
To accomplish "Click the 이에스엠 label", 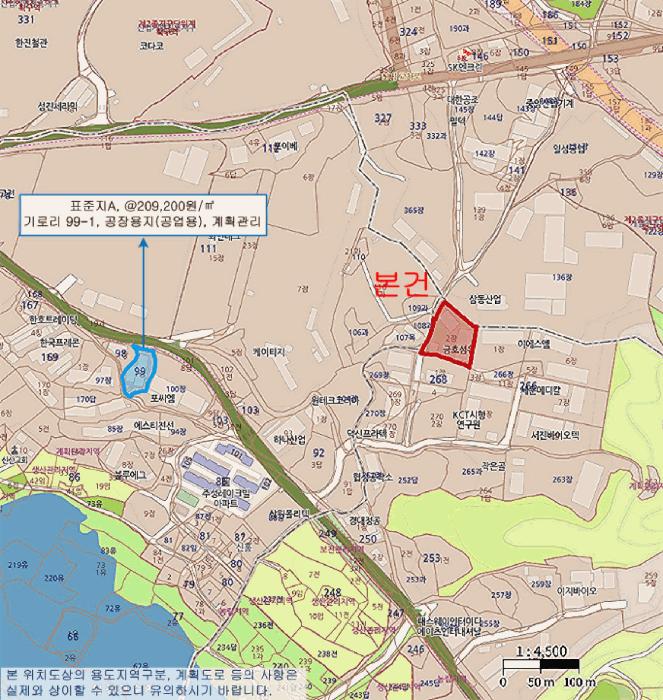I will tap(534, 344).
